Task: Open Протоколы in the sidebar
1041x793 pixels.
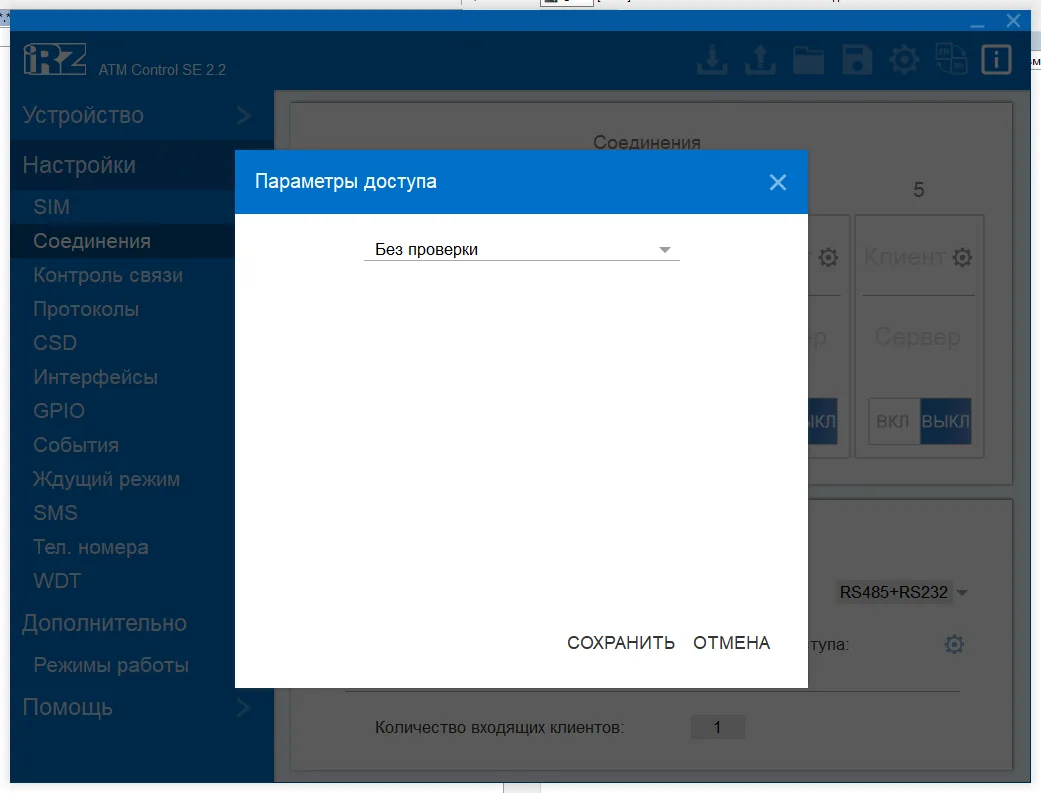Action: coord(86,309)
